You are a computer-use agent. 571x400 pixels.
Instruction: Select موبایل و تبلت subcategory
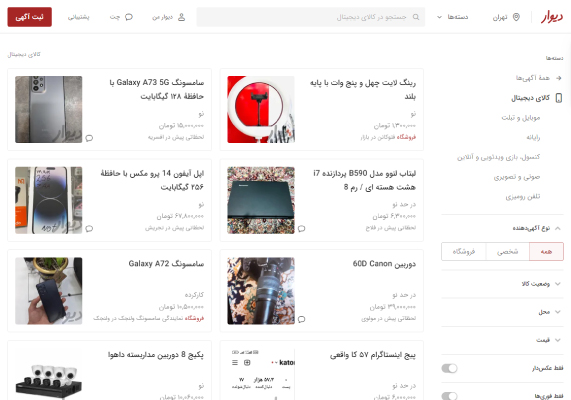pos(521,117)
